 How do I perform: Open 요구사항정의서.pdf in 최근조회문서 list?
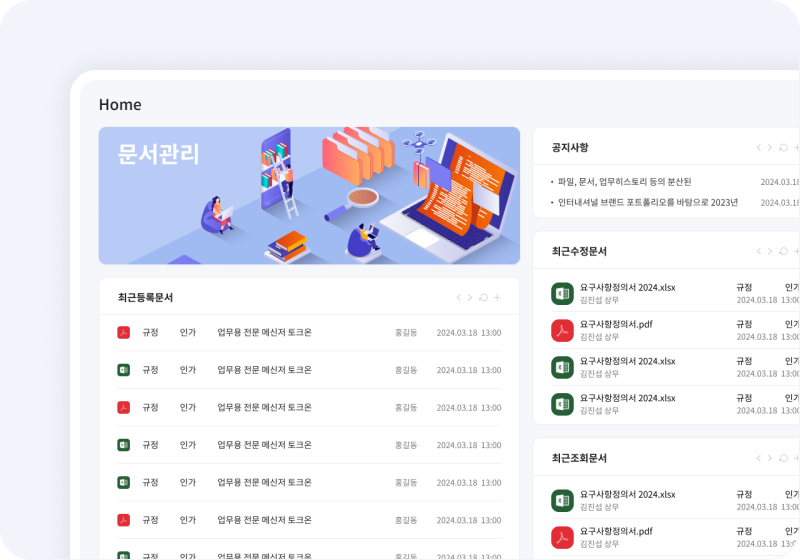[616, 531]
